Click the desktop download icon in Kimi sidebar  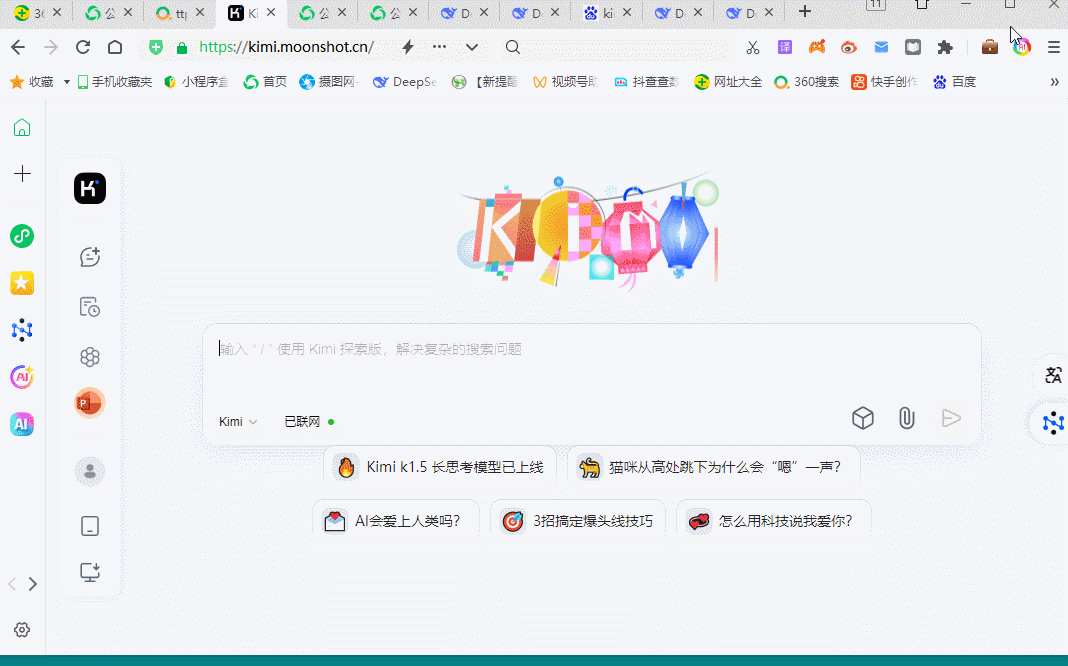click(x=90, y=572)
